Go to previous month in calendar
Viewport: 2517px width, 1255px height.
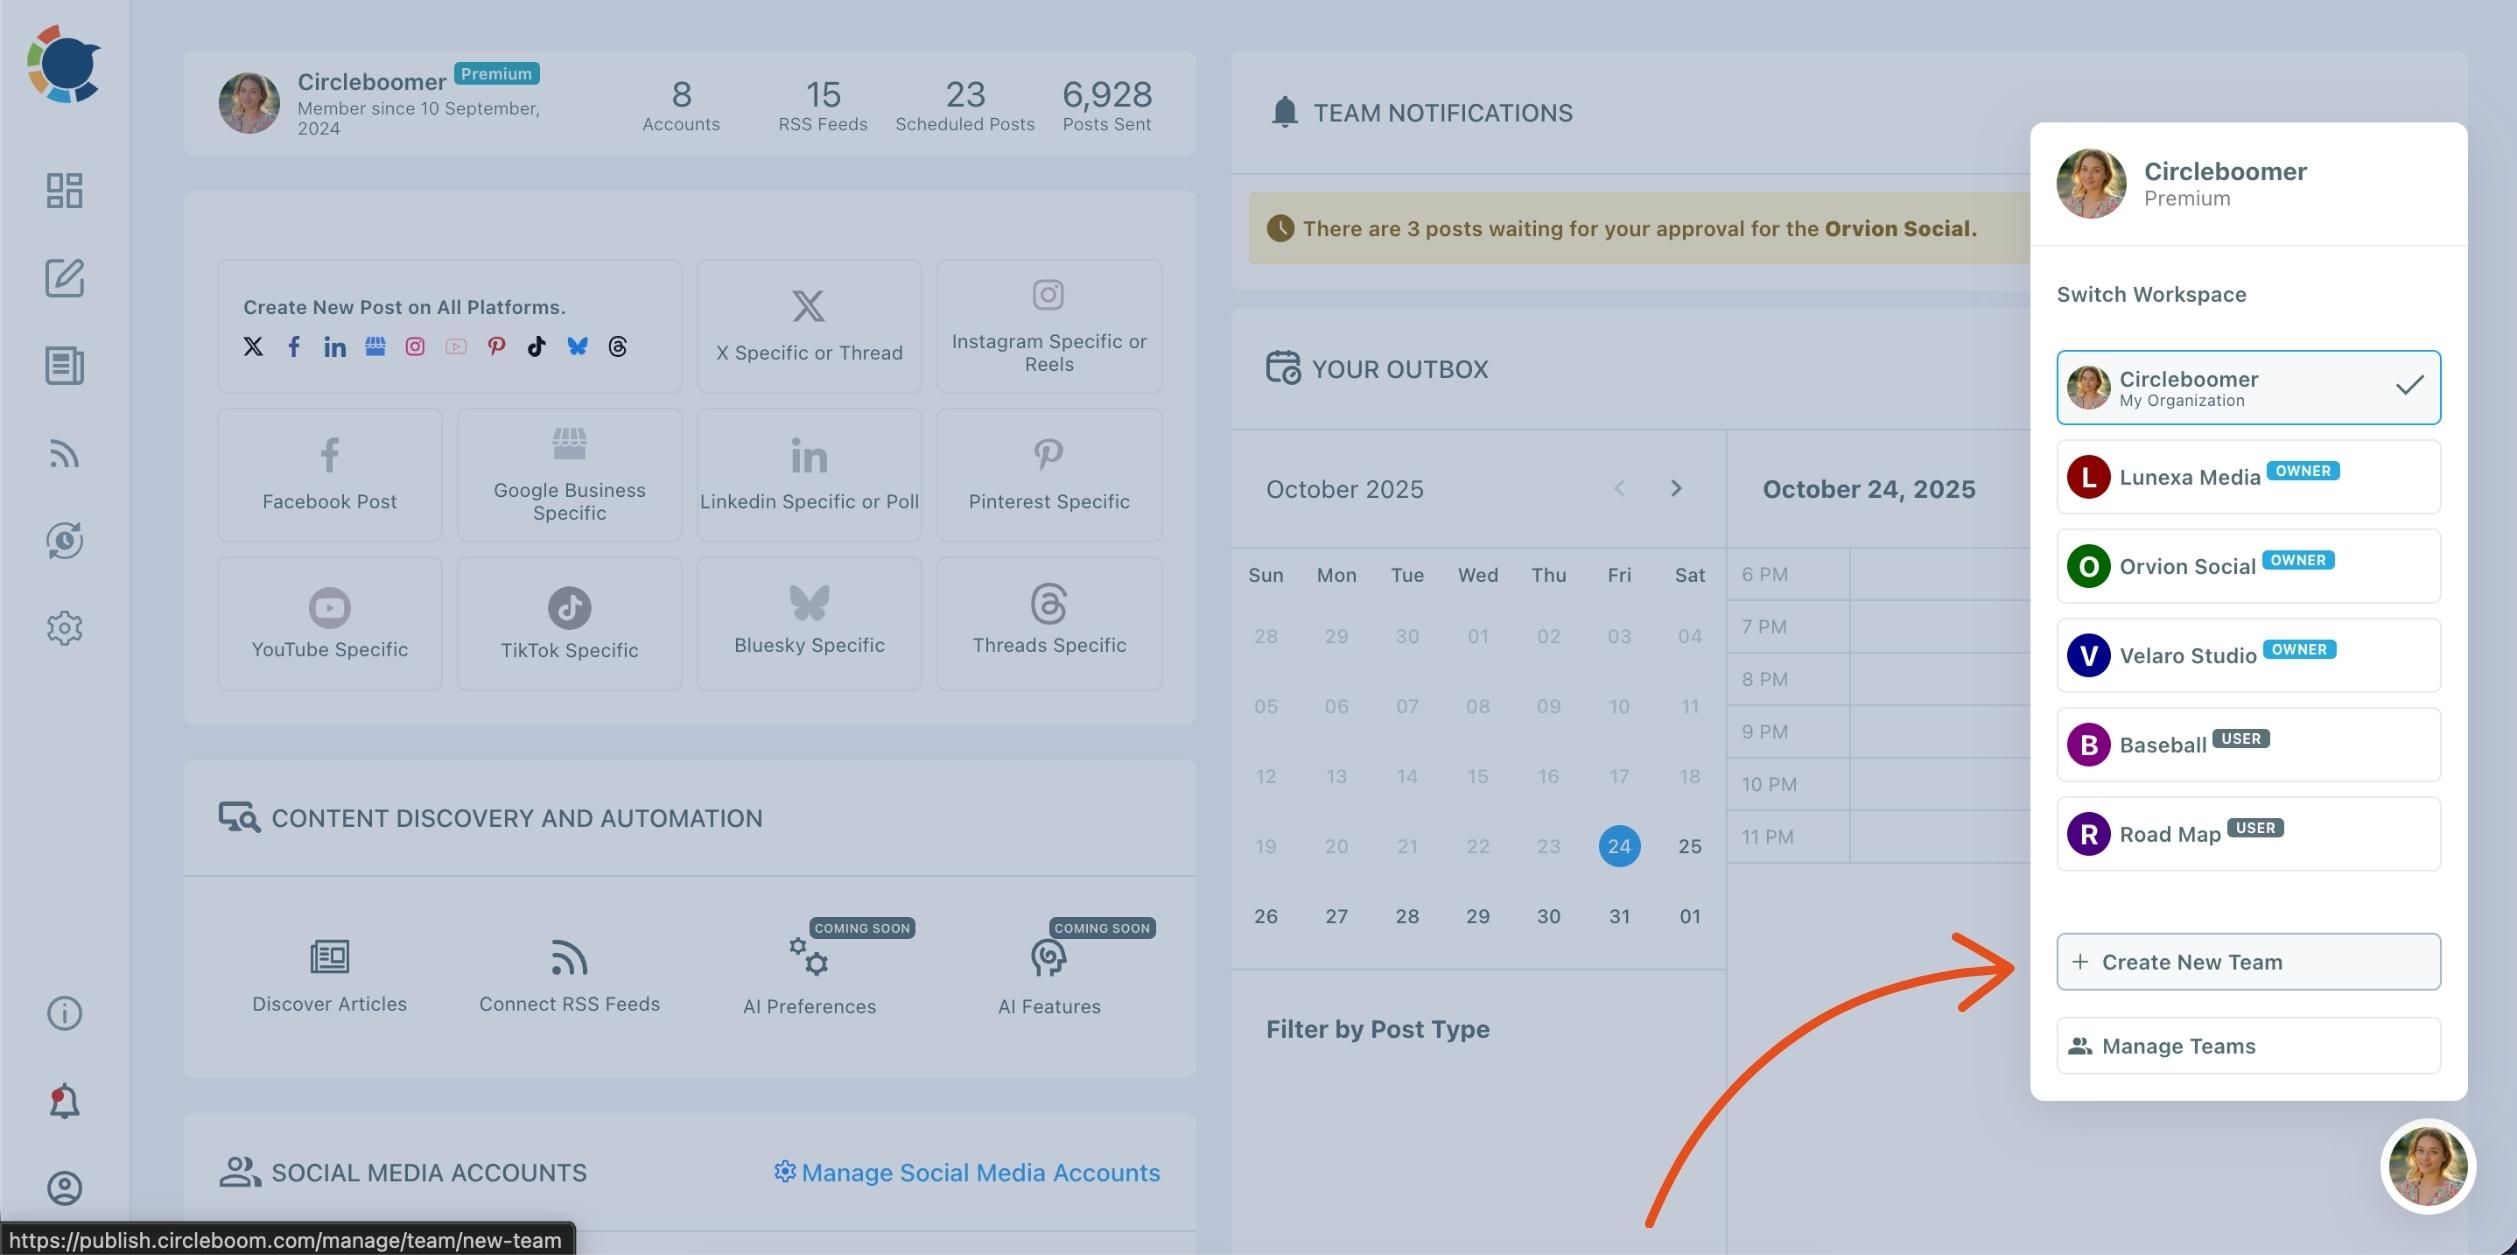1619,489
